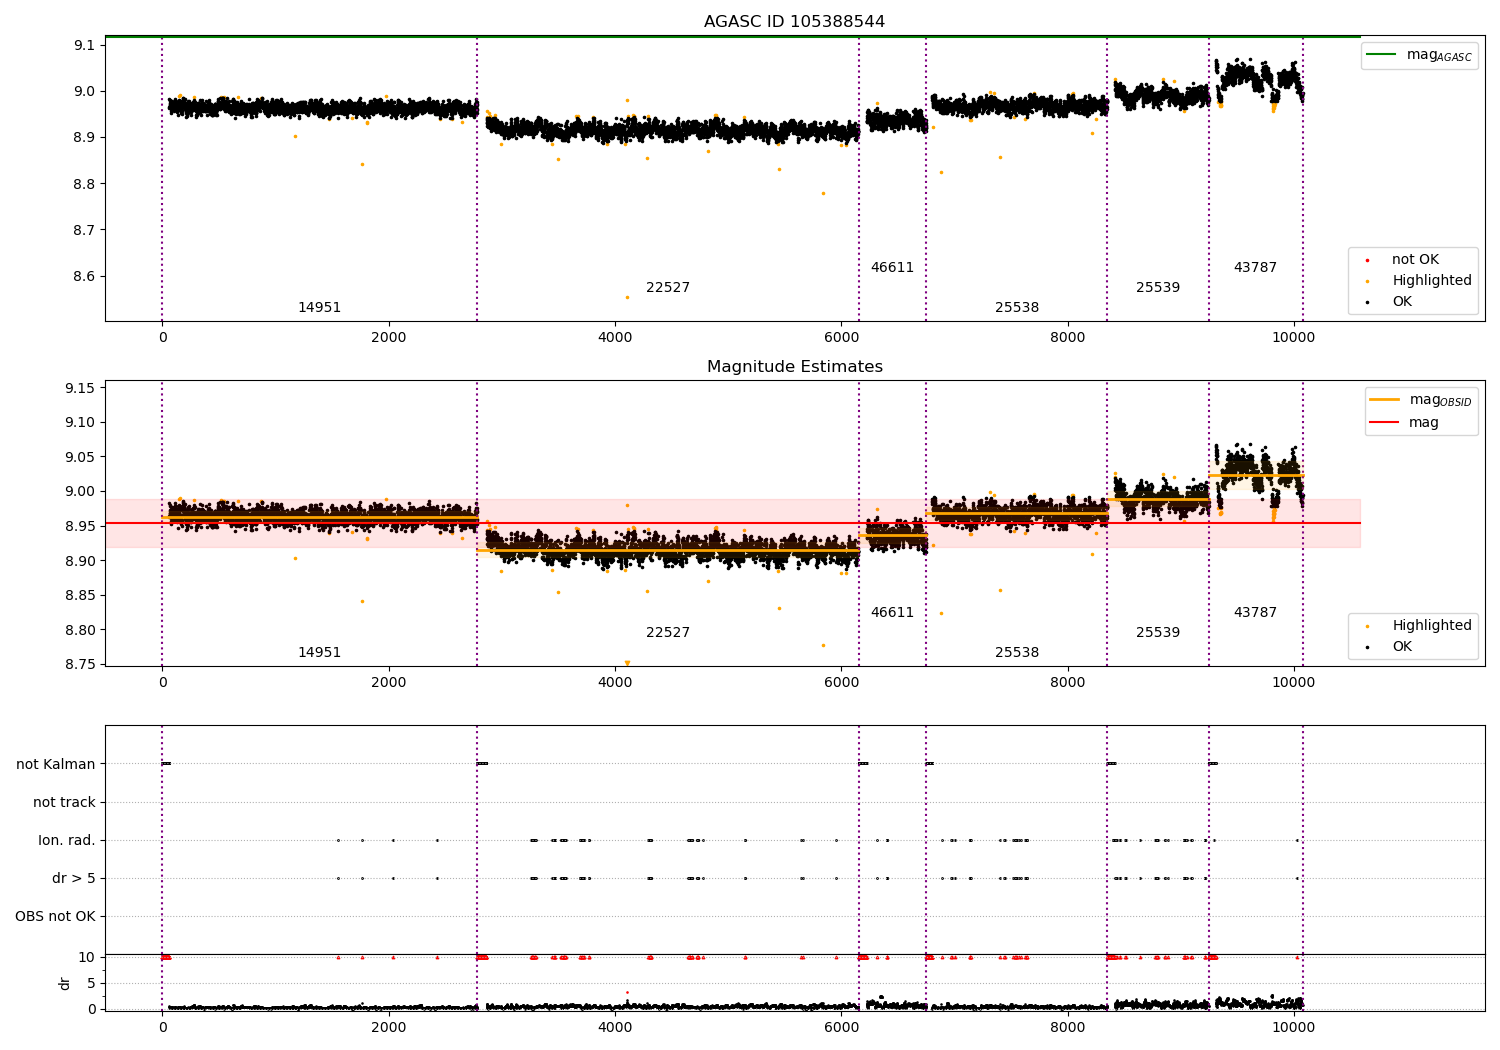This screenshot has width=1500, height=1050.
Task: Click the orange mag OBSID legend line sample
Action: tap(1385, 400)
